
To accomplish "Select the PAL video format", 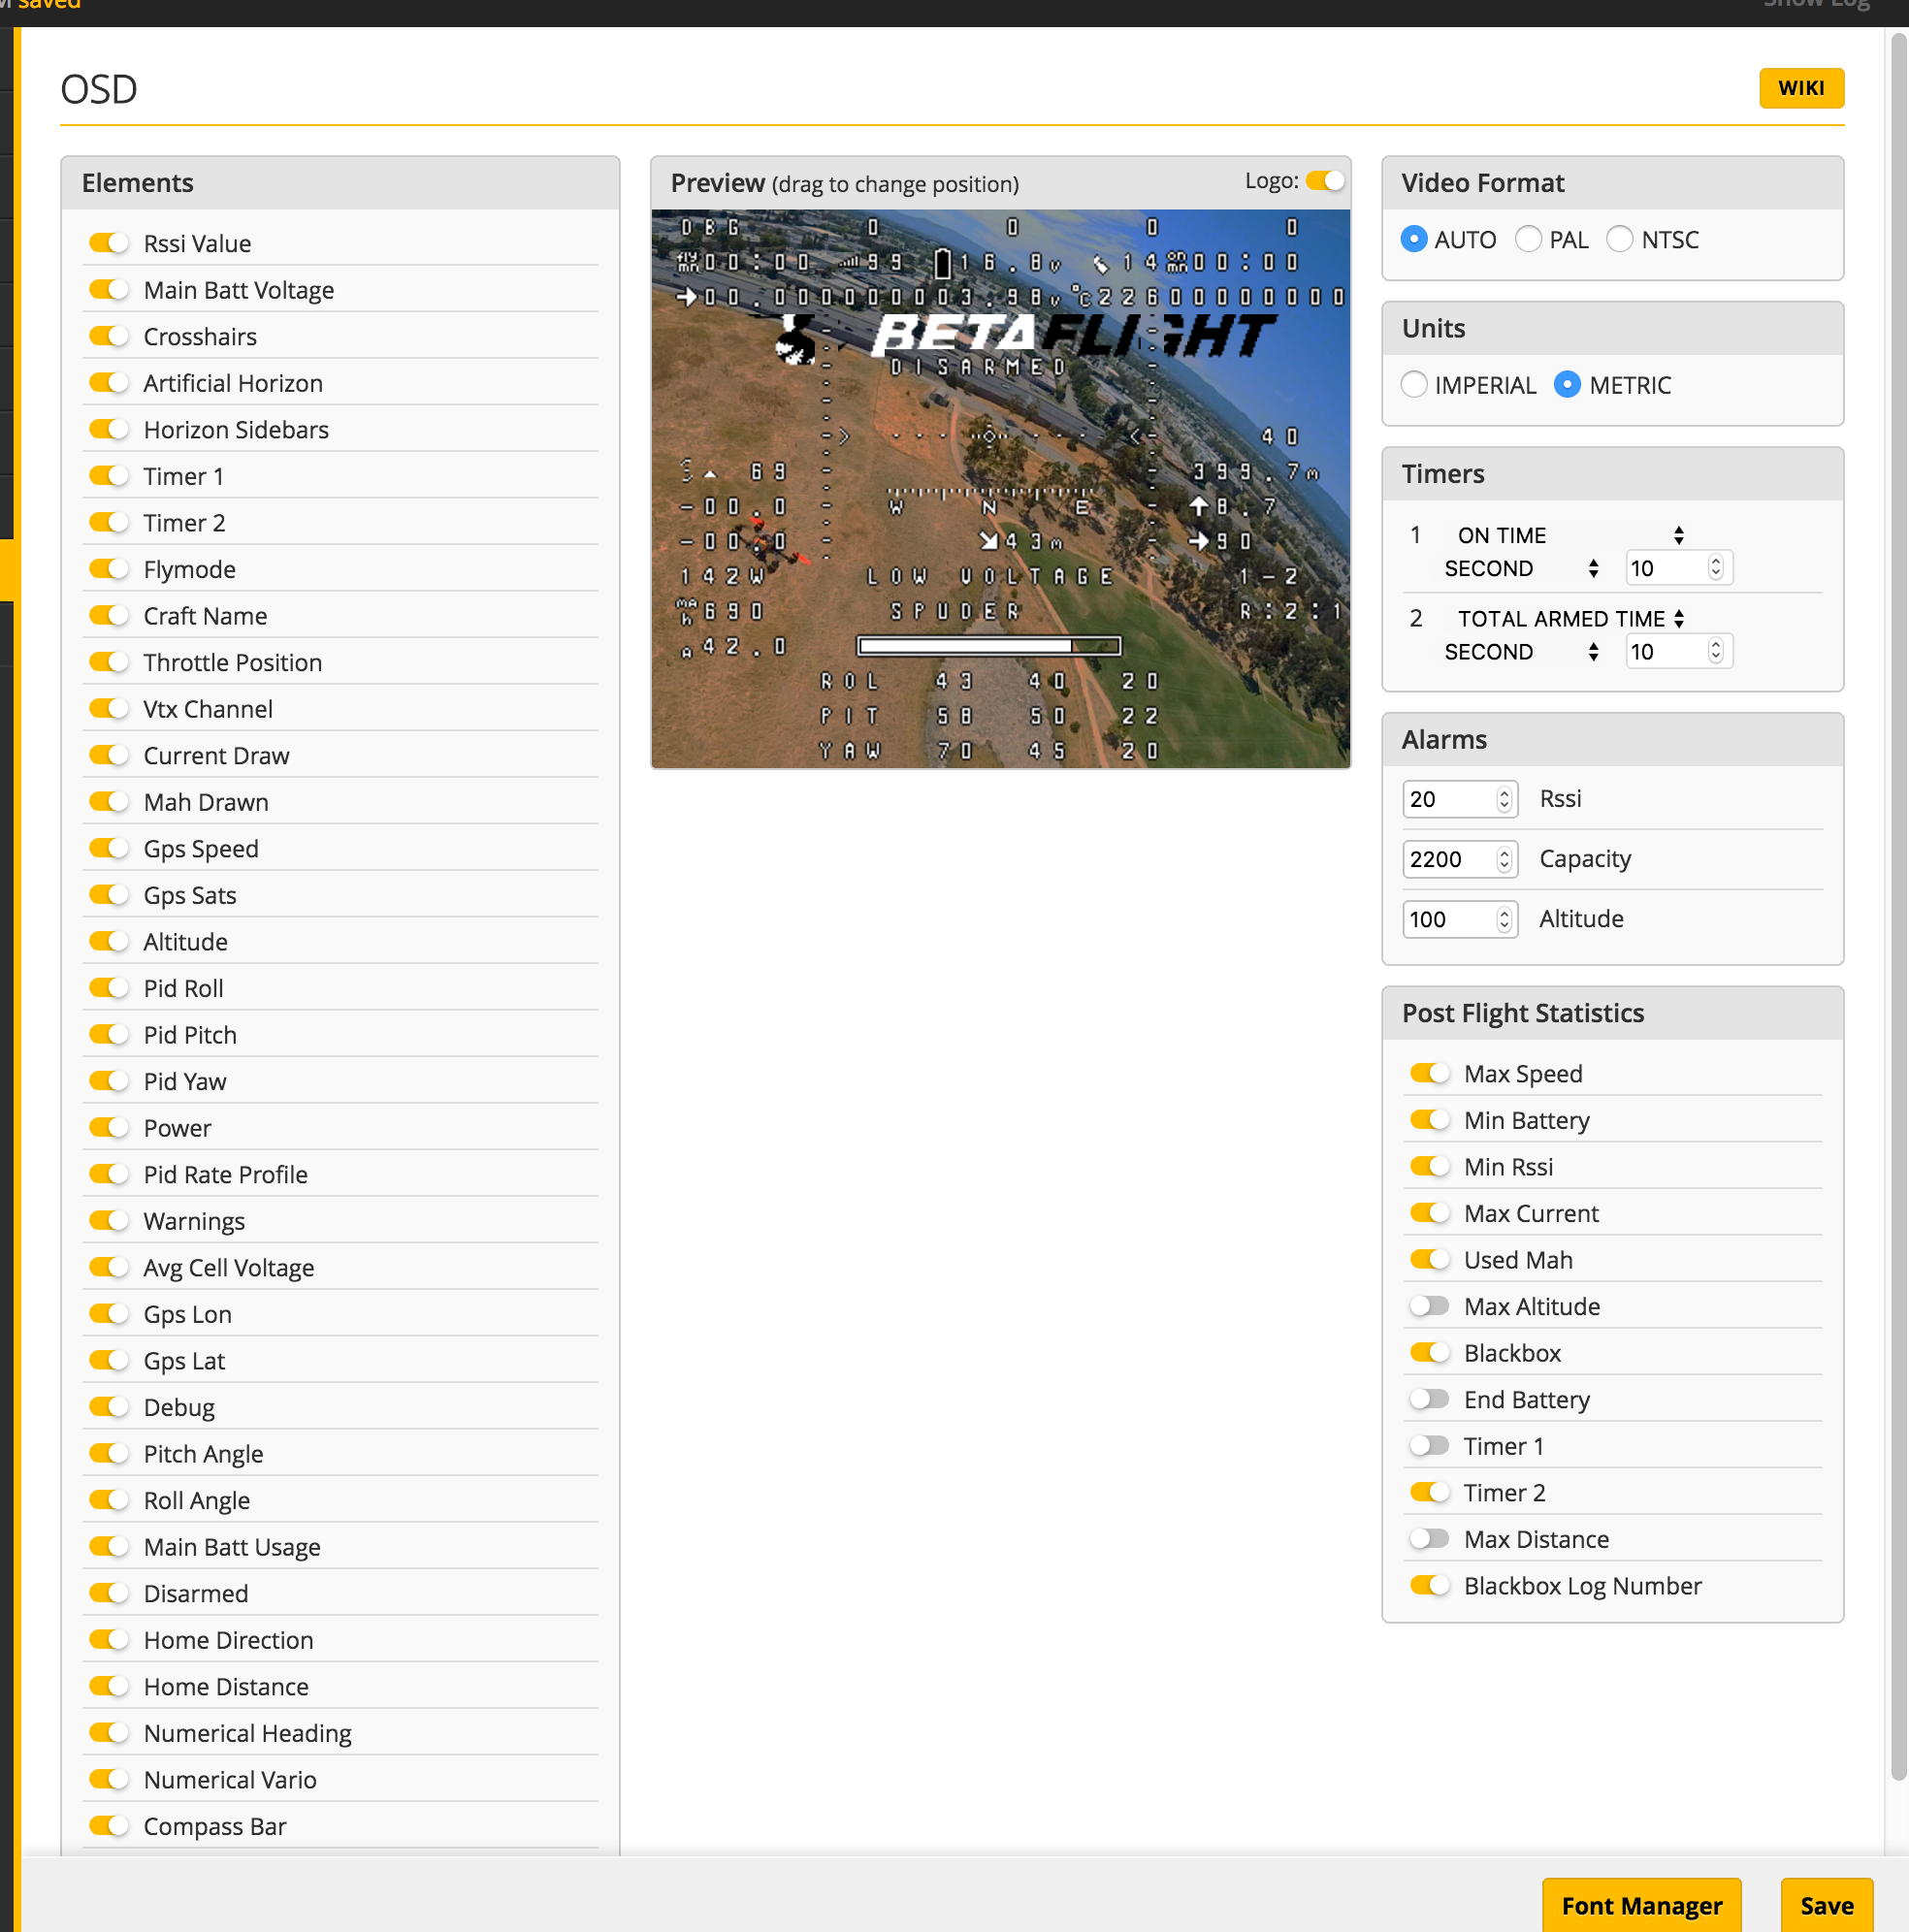I will tap(1529, 239).
